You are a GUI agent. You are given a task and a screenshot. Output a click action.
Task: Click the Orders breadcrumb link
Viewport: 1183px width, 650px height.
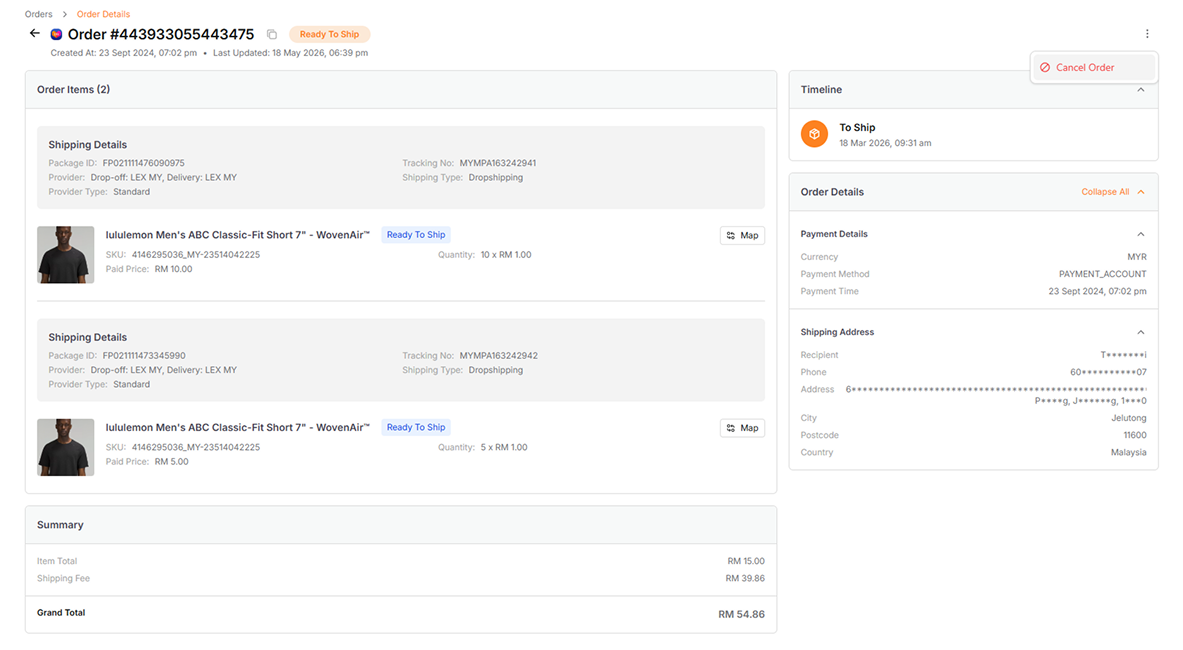[38, 14]
